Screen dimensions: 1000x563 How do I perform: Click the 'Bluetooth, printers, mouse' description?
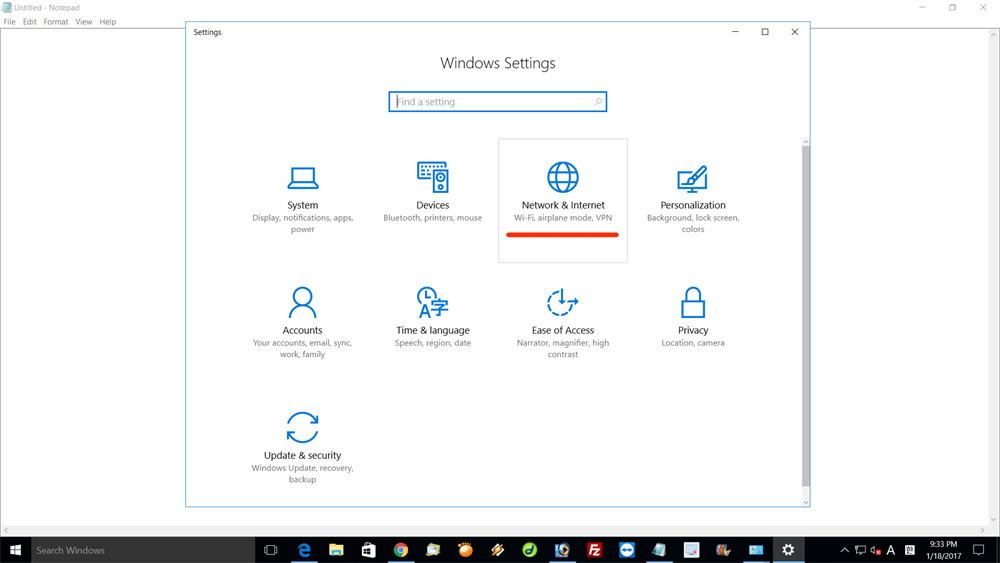pyautogui.click(x=432, y=218)
